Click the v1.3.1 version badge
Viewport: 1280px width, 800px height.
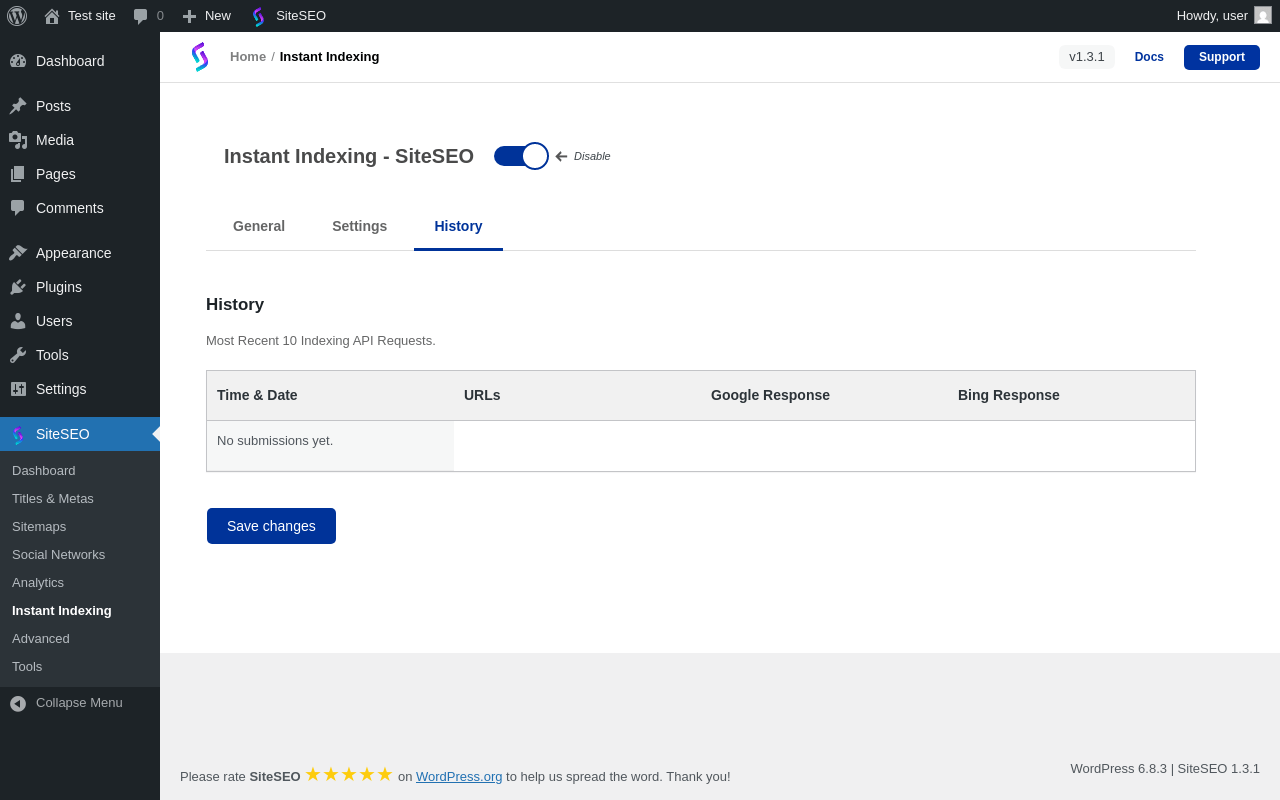[x=1087, y=57]
